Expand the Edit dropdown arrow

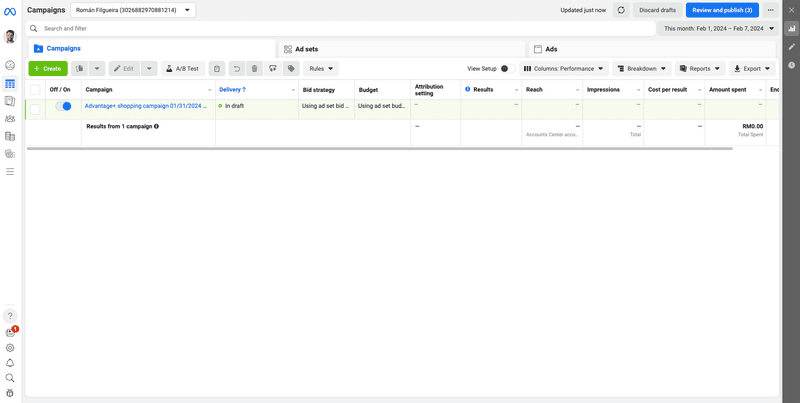click(x=149, y=68)
